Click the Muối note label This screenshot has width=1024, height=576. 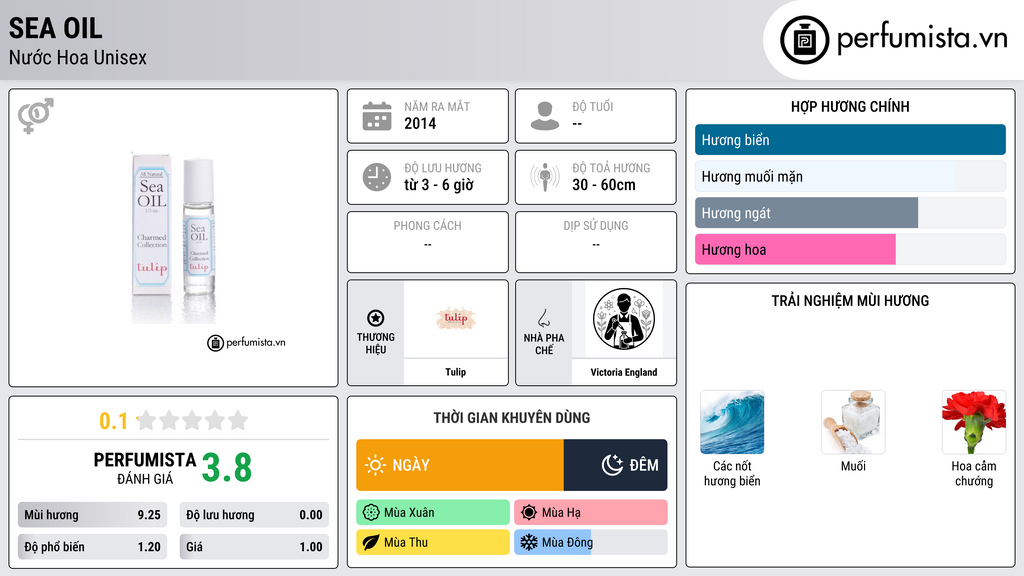tap(853, 466)
